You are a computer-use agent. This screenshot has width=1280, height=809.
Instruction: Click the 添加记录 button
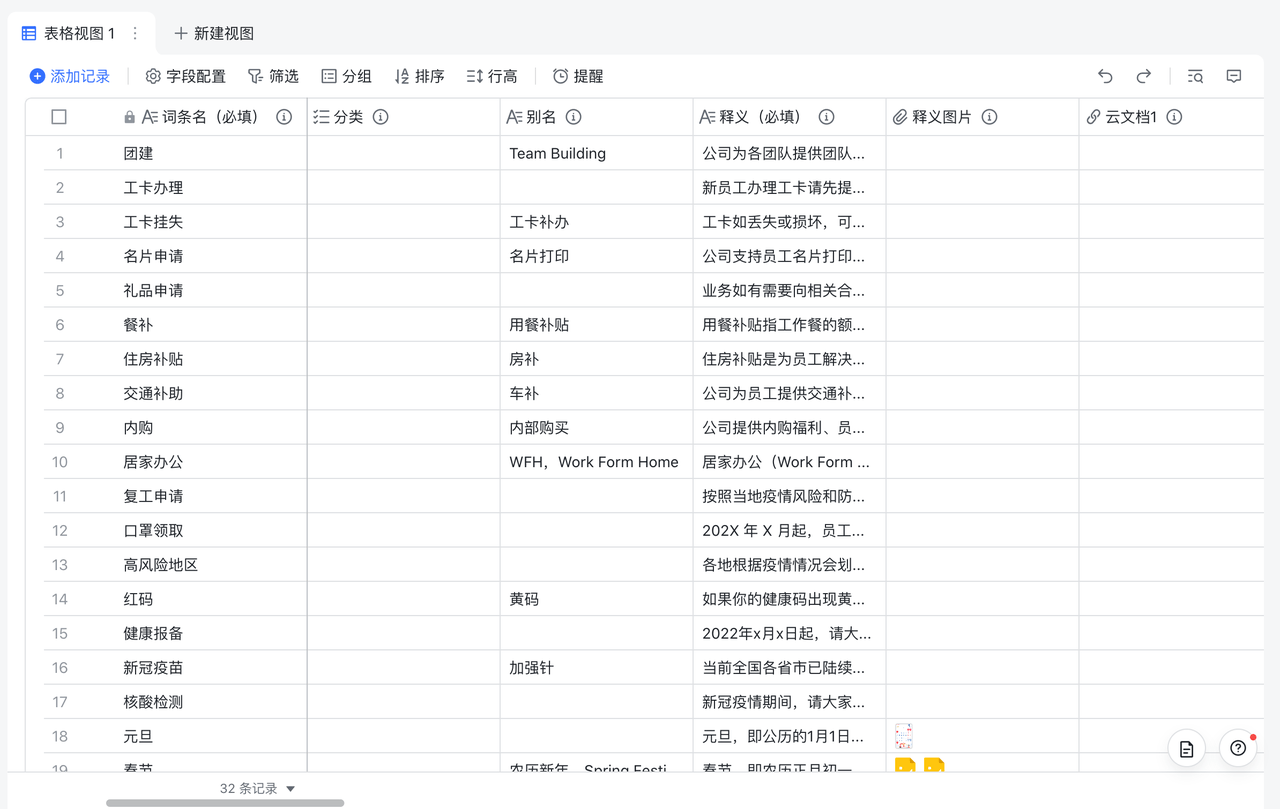(70, 76)
